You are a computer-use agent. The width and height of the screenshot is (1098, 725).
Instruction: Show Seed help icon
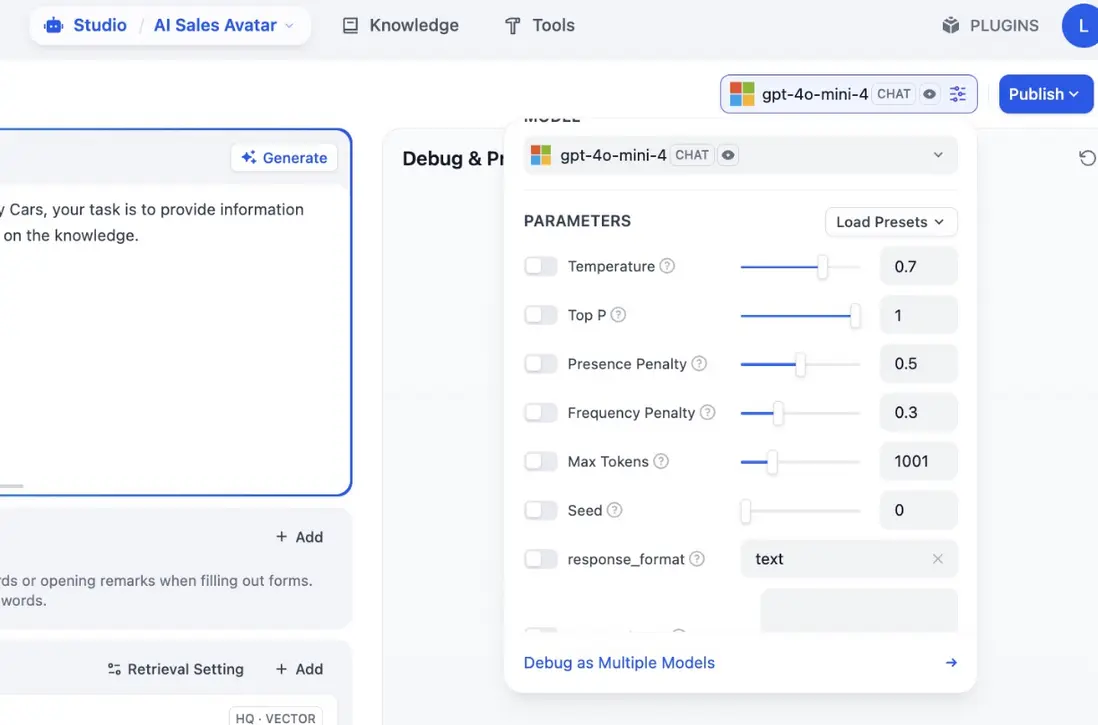(x=614, y=510)
